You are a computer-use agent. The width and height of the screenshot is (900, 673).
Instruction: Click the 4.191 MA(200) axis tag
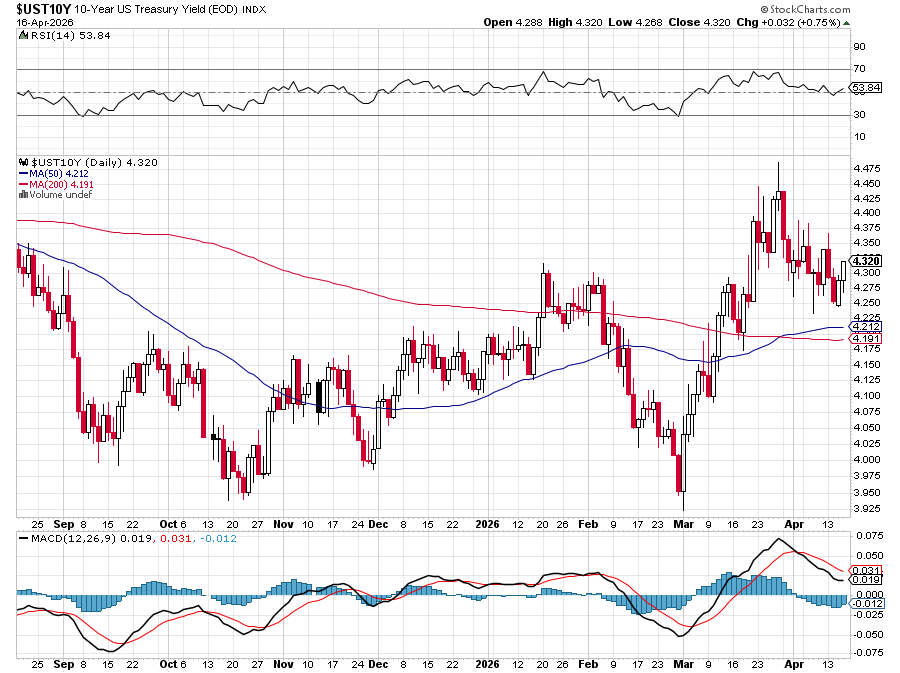point(866,340)
